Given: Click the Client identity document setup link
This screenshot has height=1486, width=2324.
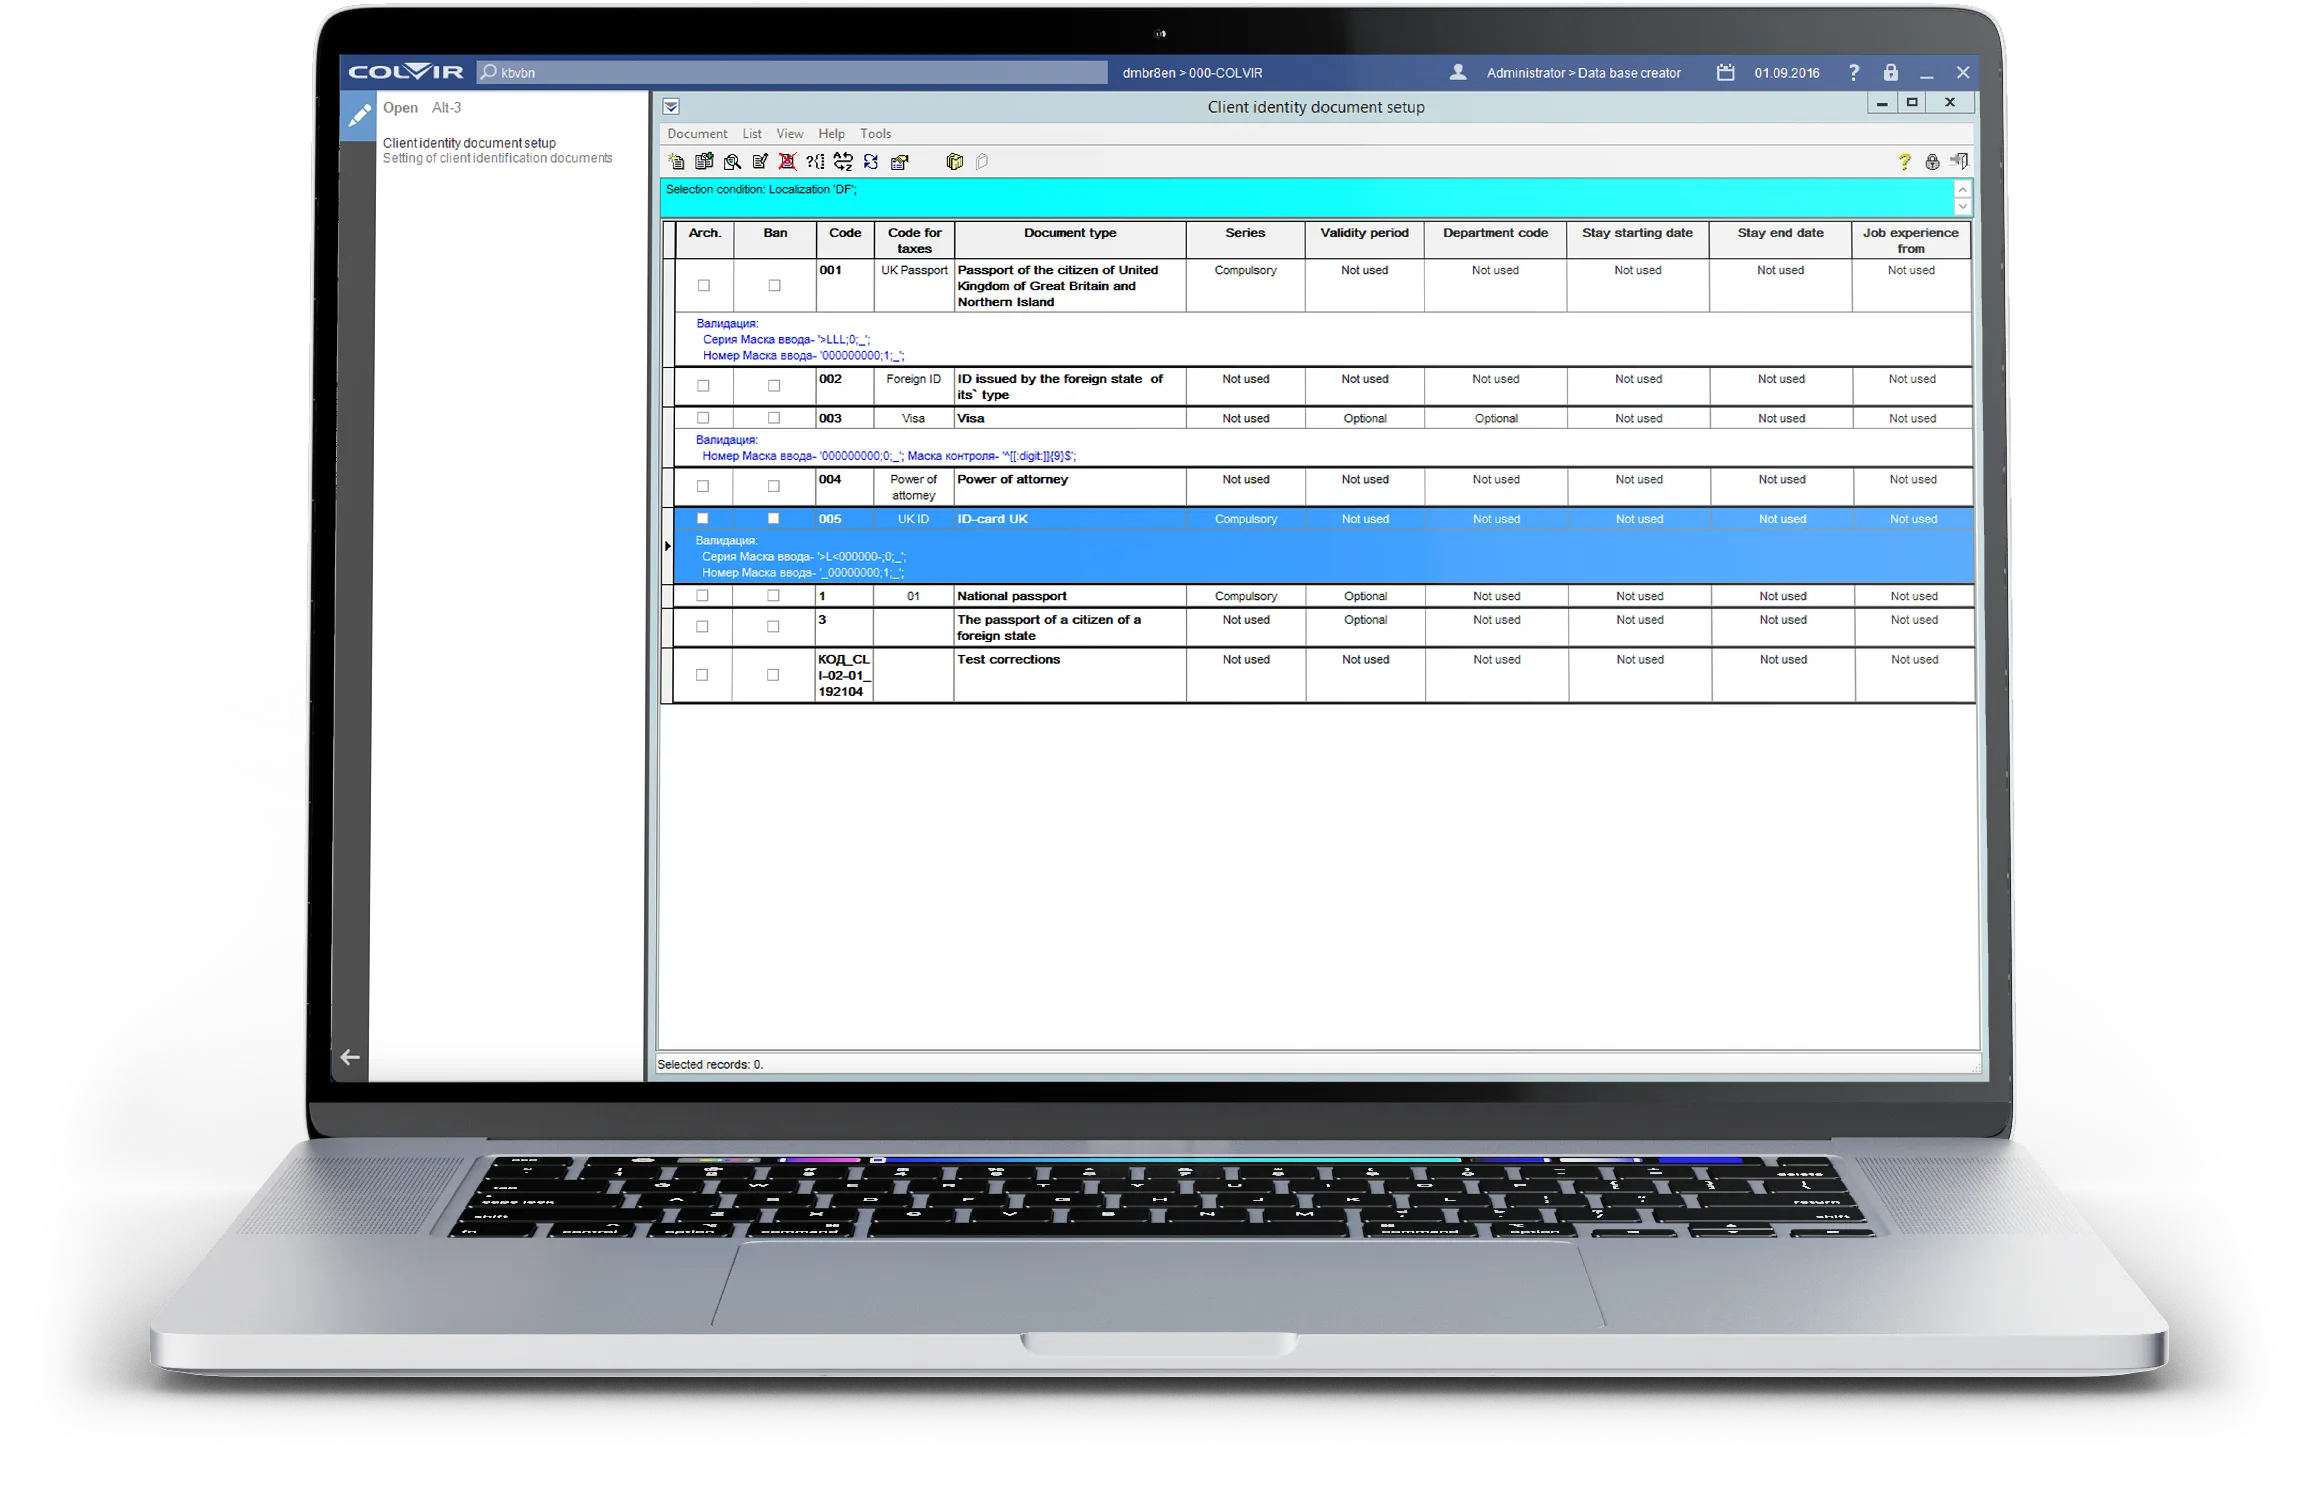Looking at the screenshot, I should (x=469, y=143).
